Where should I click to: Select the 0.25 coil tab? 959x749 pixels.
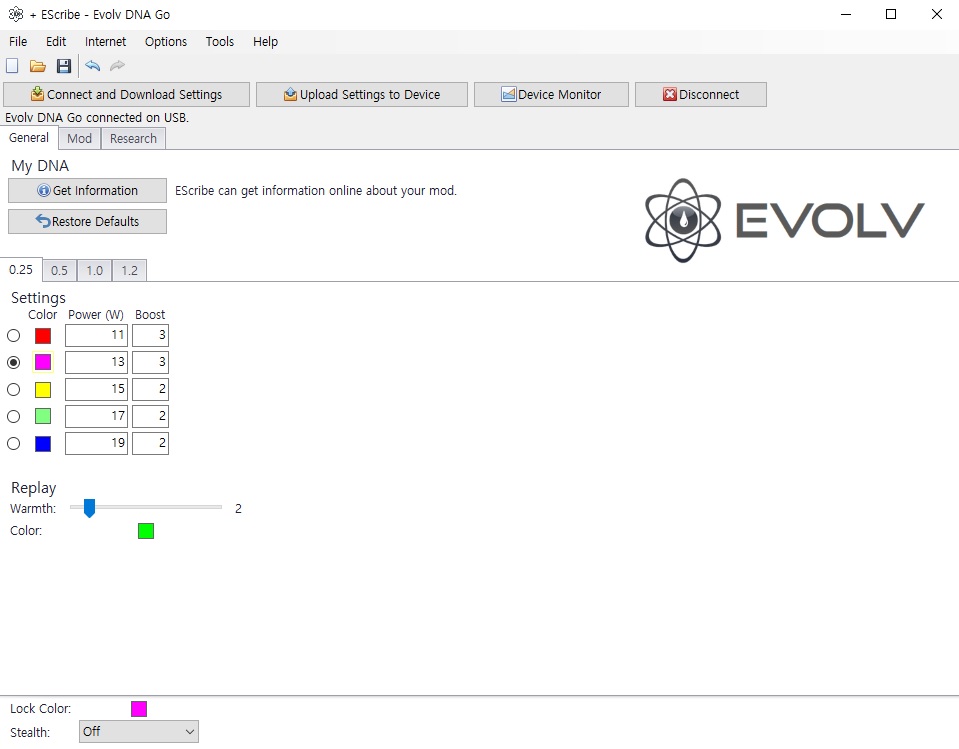21,270
